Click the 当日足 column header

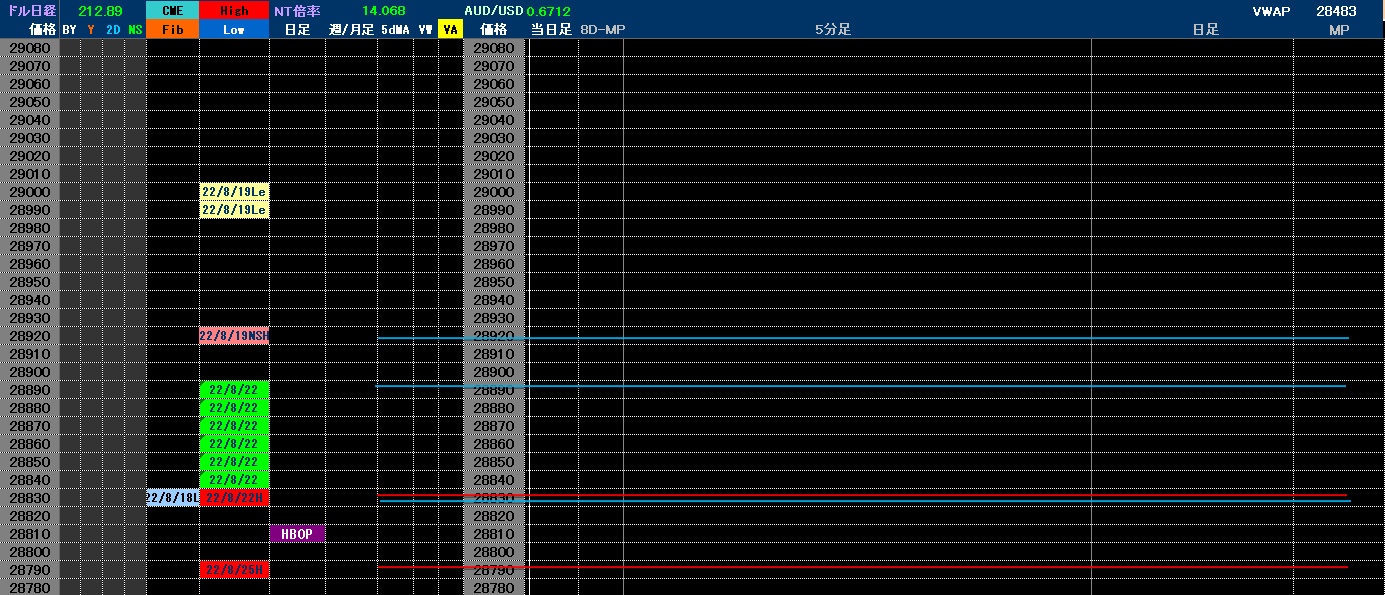tap(551, 30)
